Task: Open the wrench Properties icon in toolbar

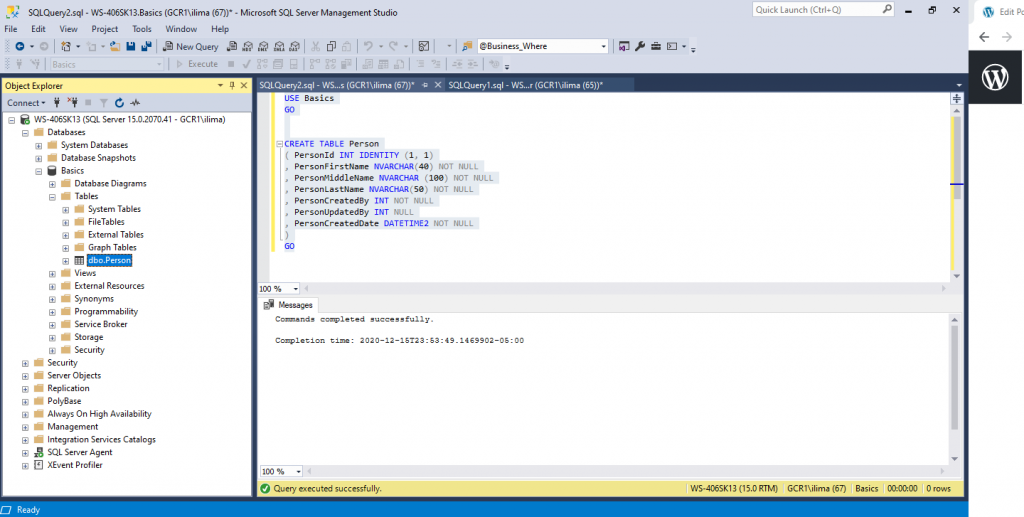Action: tap(640, 46)
